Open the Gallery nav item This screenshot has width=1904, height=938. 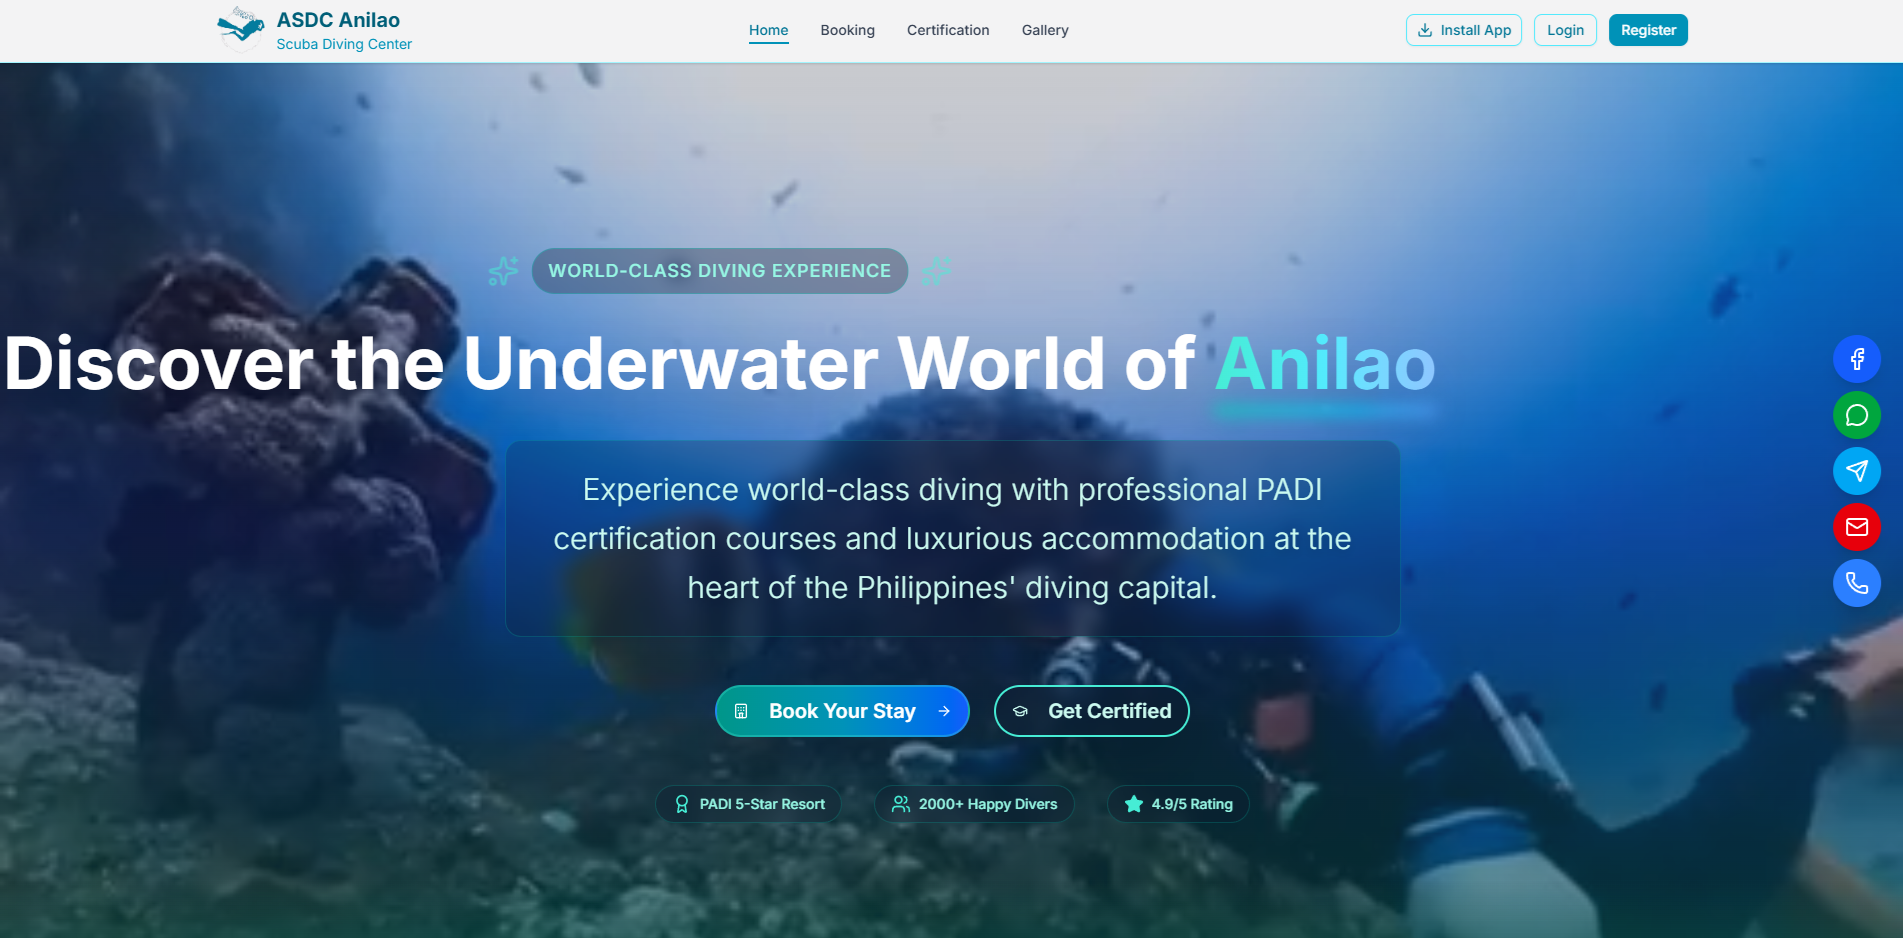(x=1045, y=30)
